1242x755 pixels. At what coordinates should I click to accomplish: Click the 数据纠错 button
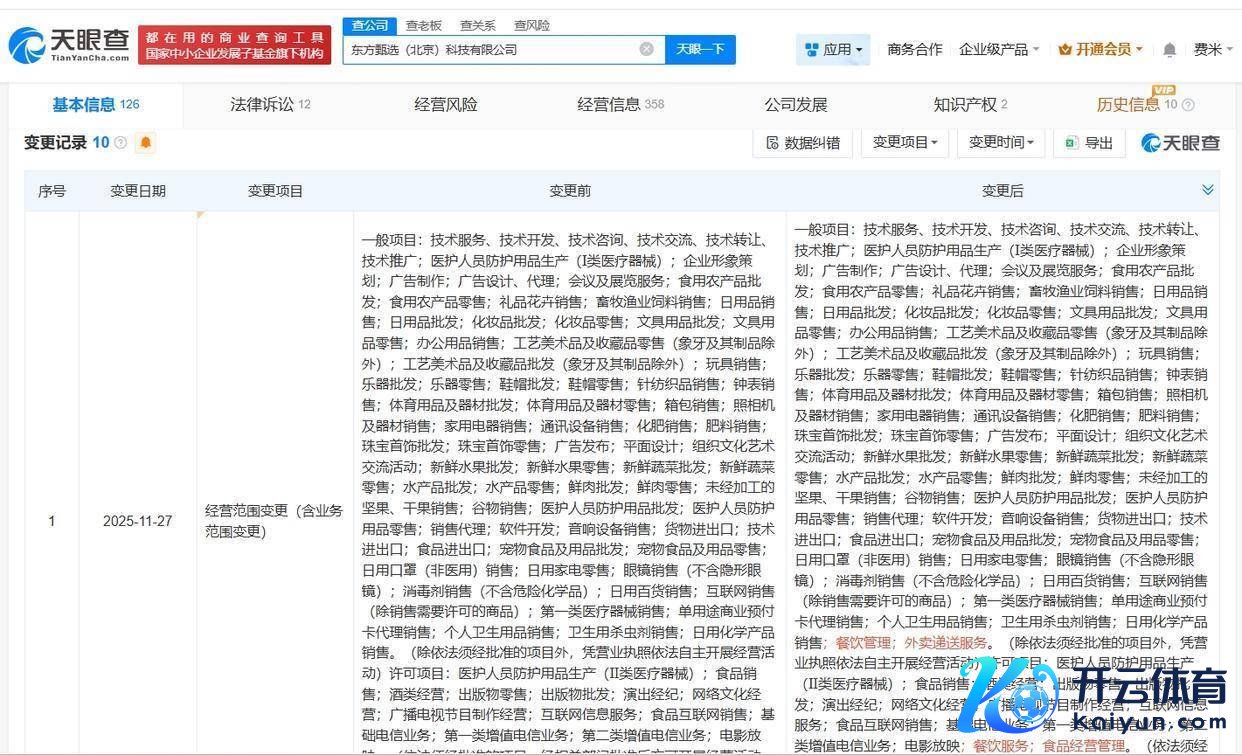point(802,143)
